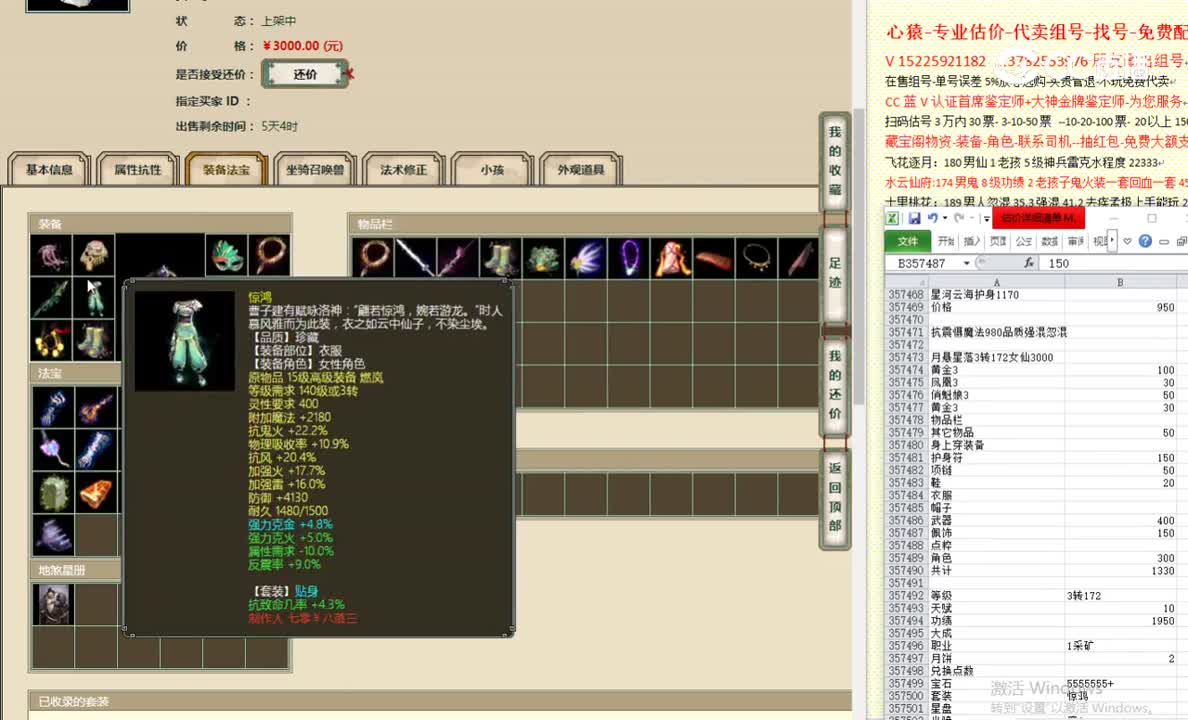Click the green chest item in 法宝 panel
The image size is (1188, 720).
[x=52, y=492]
